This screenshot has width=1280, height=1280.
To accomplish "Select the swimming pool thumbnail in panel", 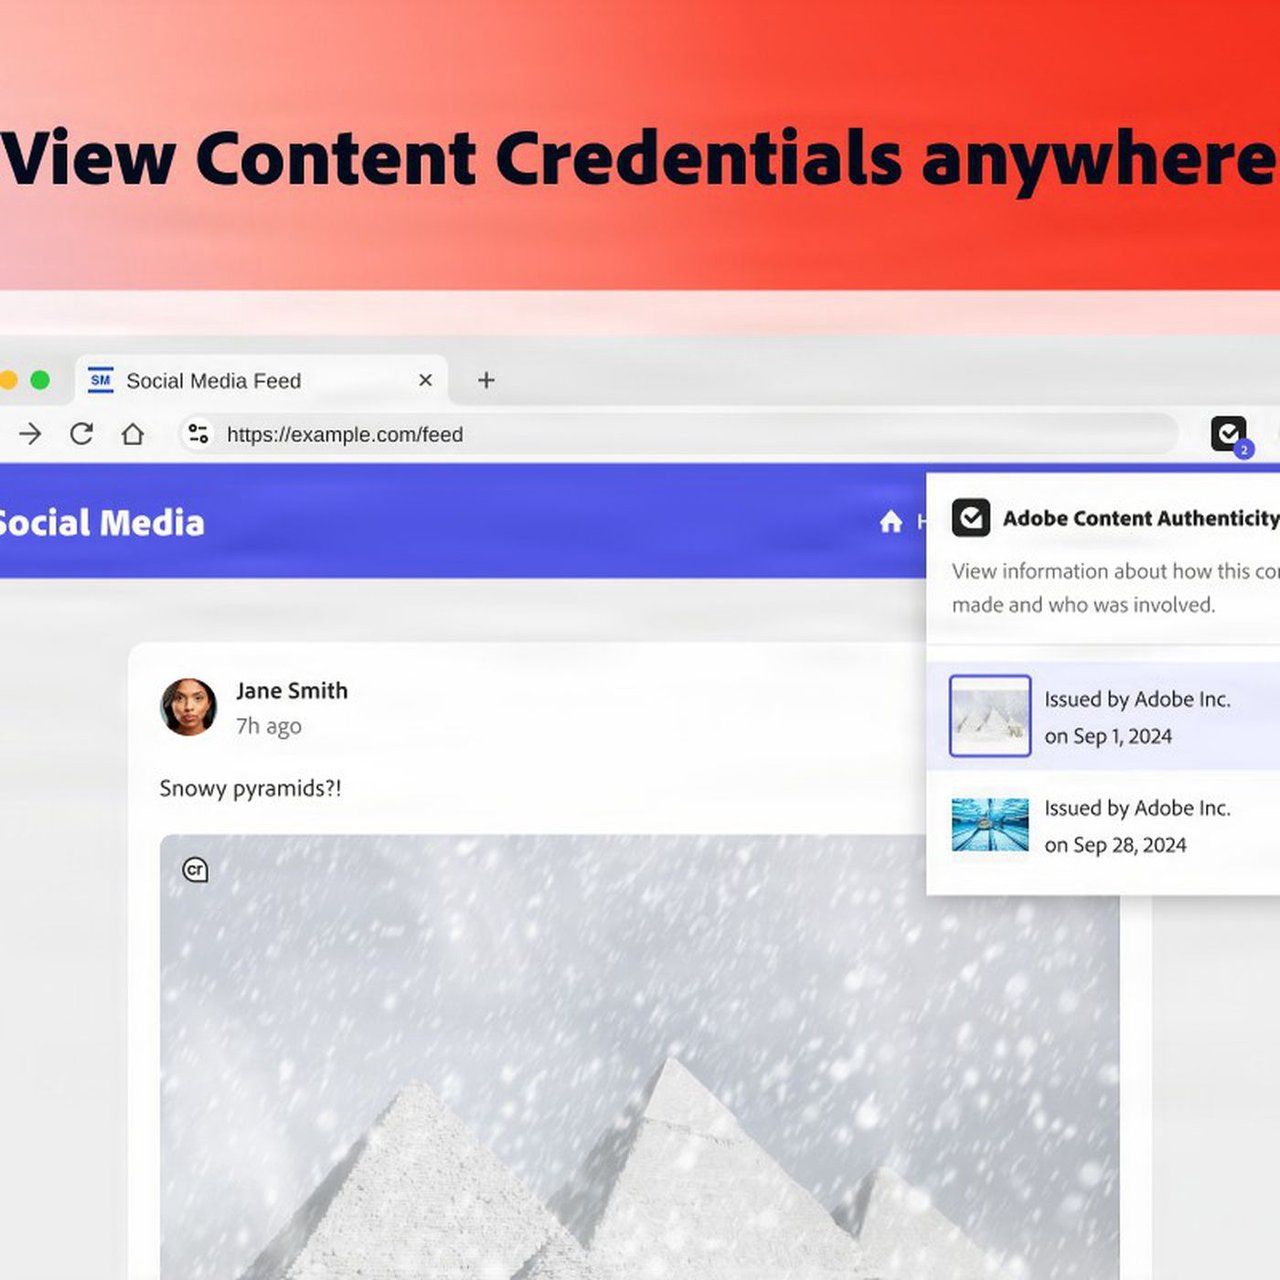I will pyautogui.click(x=990, y=825).
